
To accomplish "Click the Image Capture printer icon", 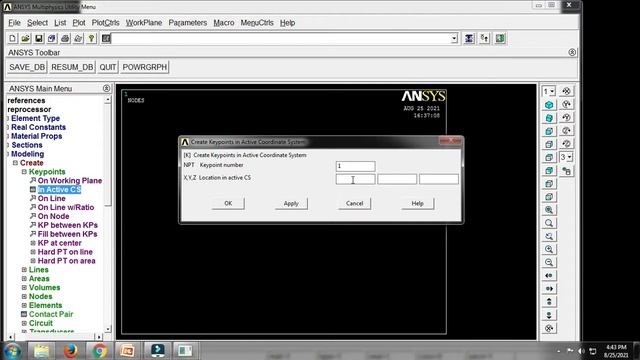I will [x=65, y=38].
